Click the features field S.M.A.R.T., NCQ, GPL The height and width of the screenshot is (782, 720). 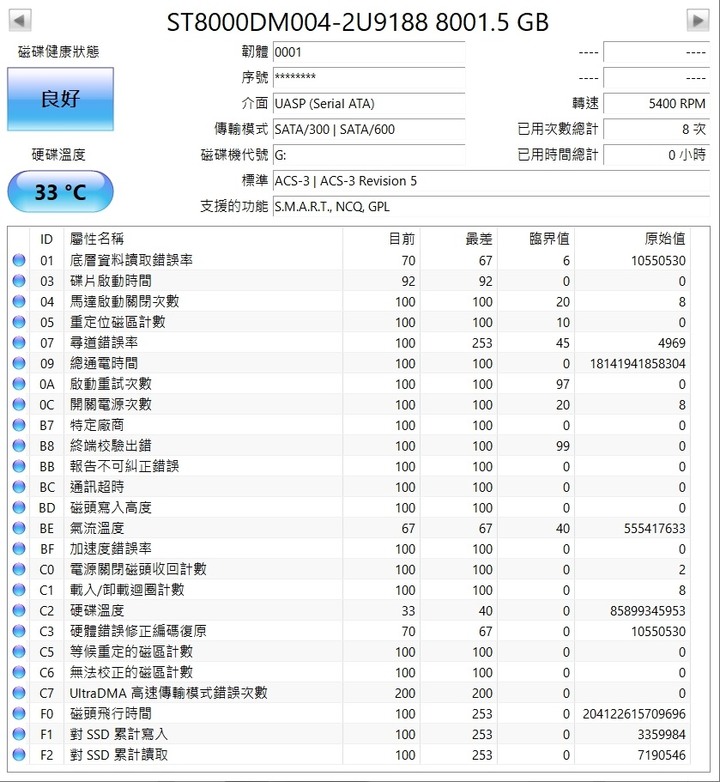click(491, 207)
